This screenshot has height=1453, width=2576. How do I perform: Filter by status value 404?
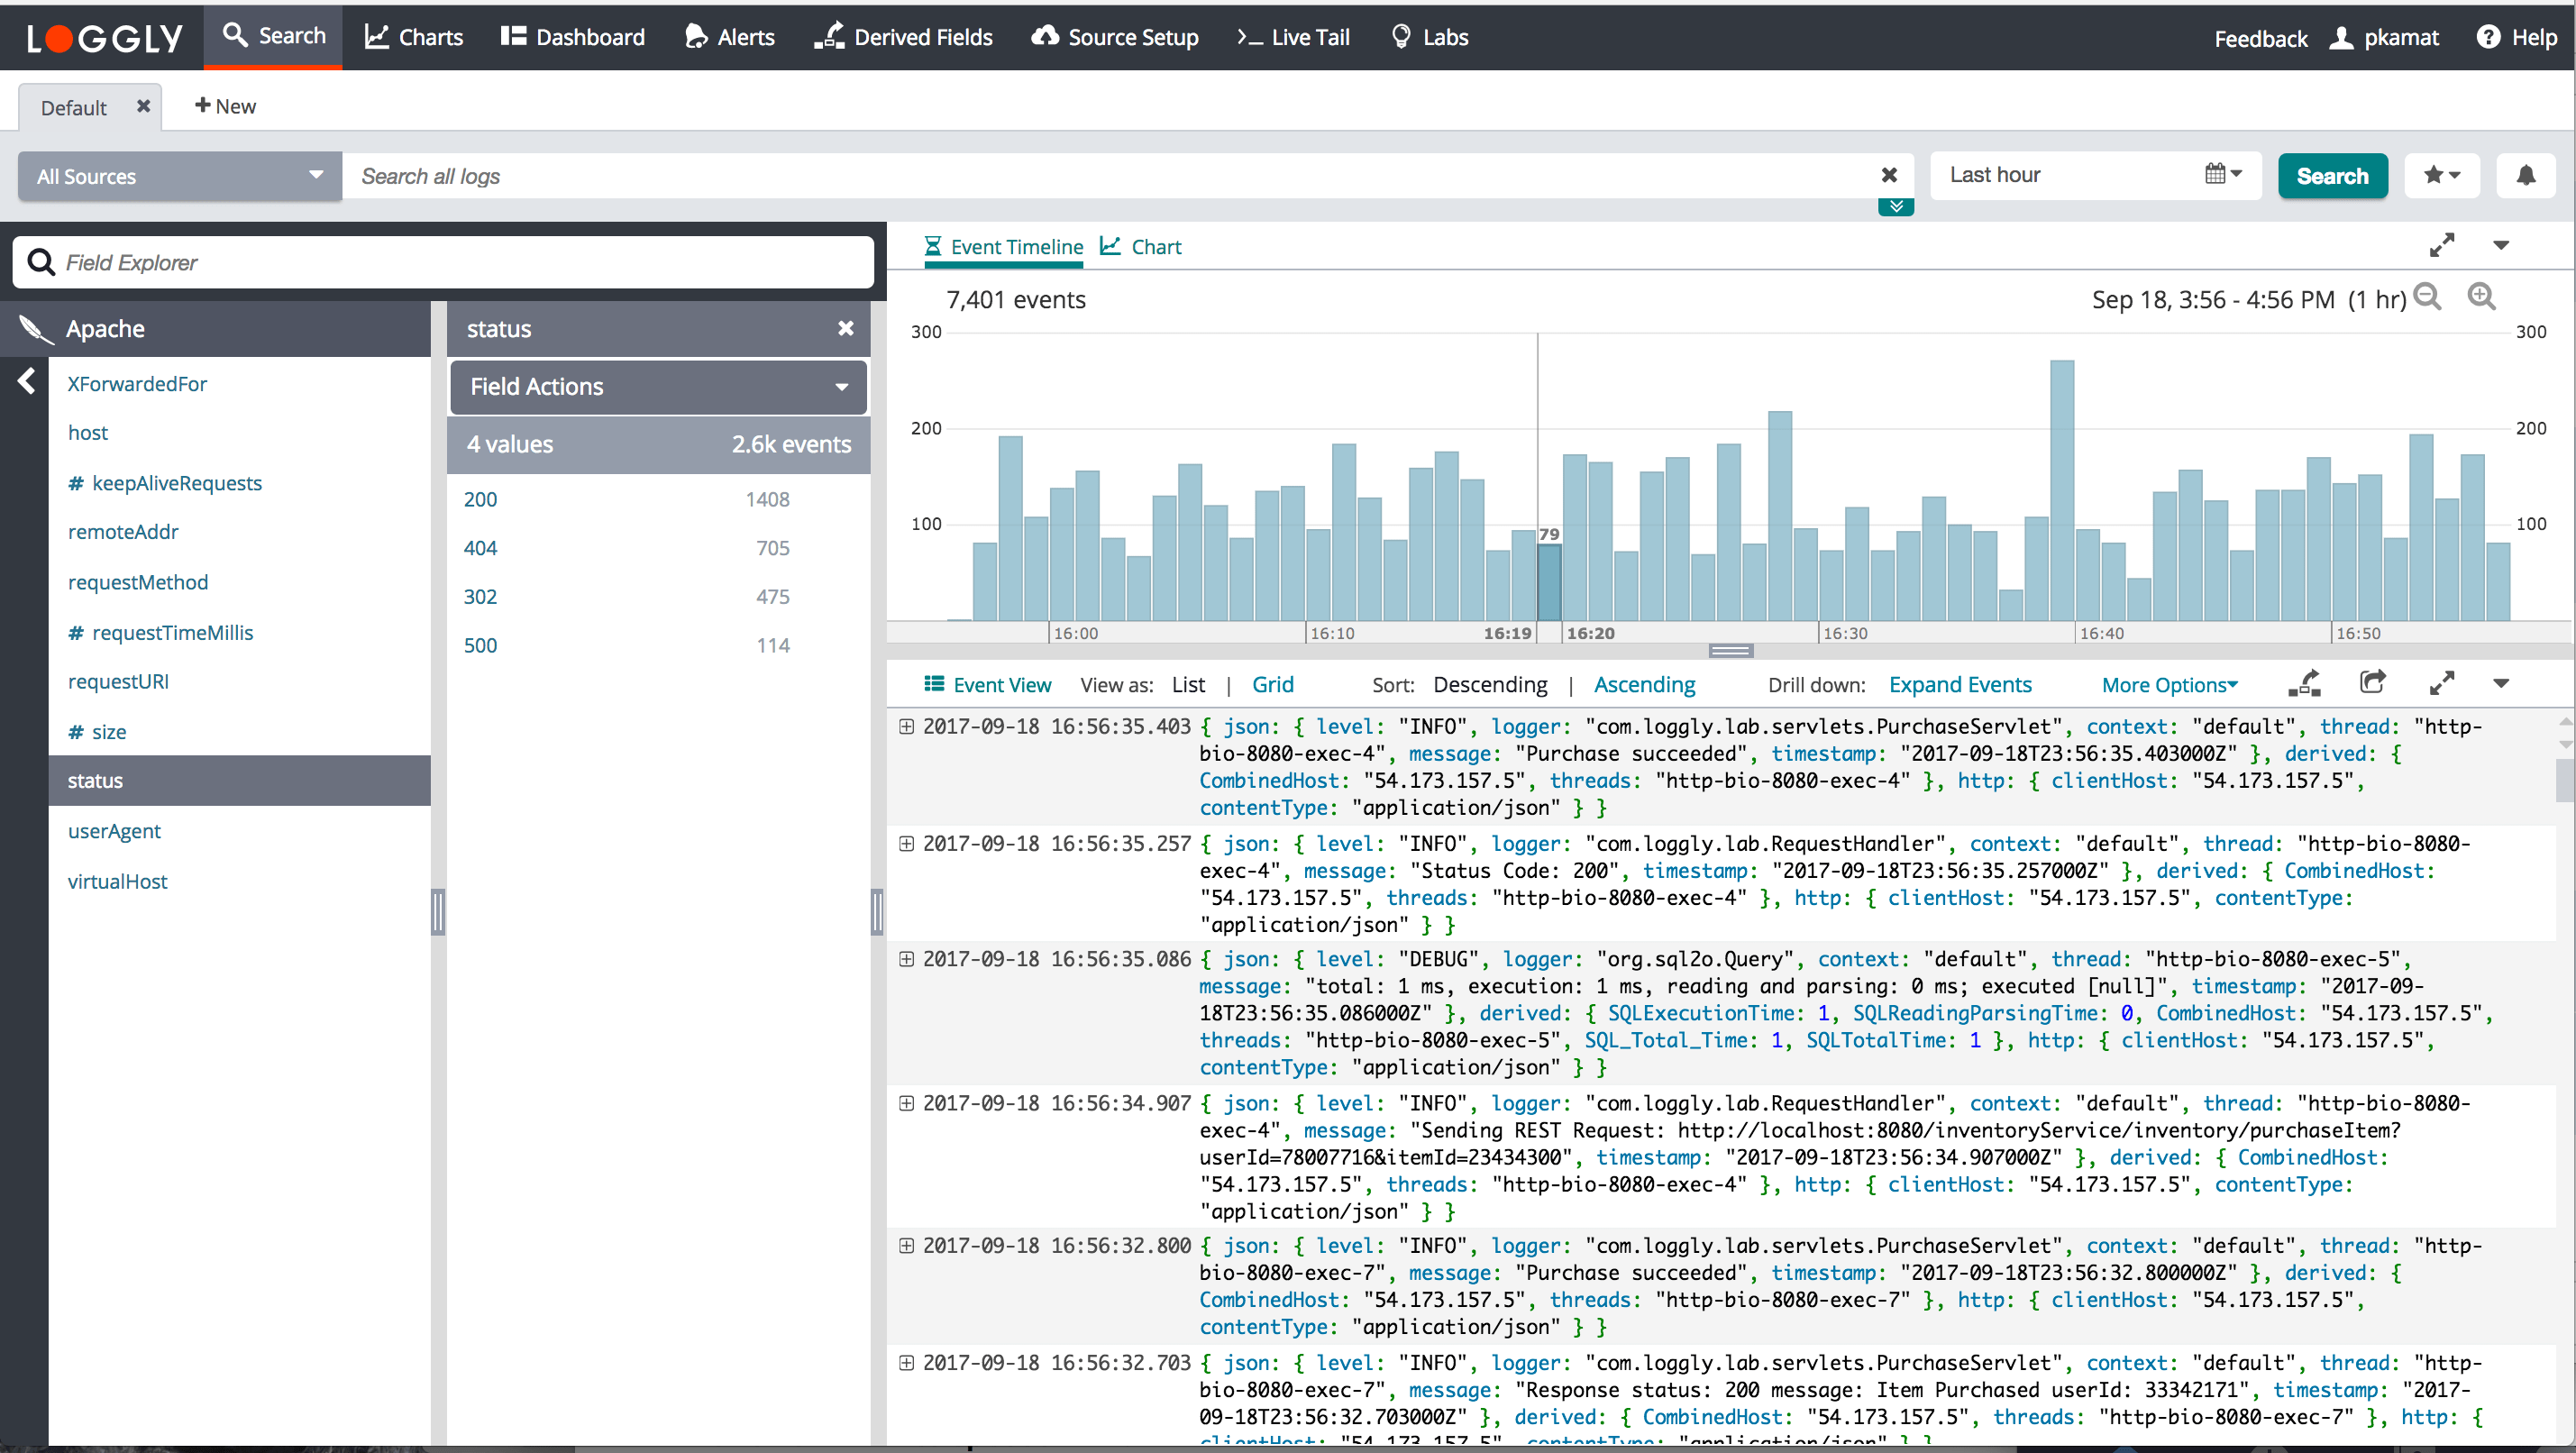coord(480,548)
